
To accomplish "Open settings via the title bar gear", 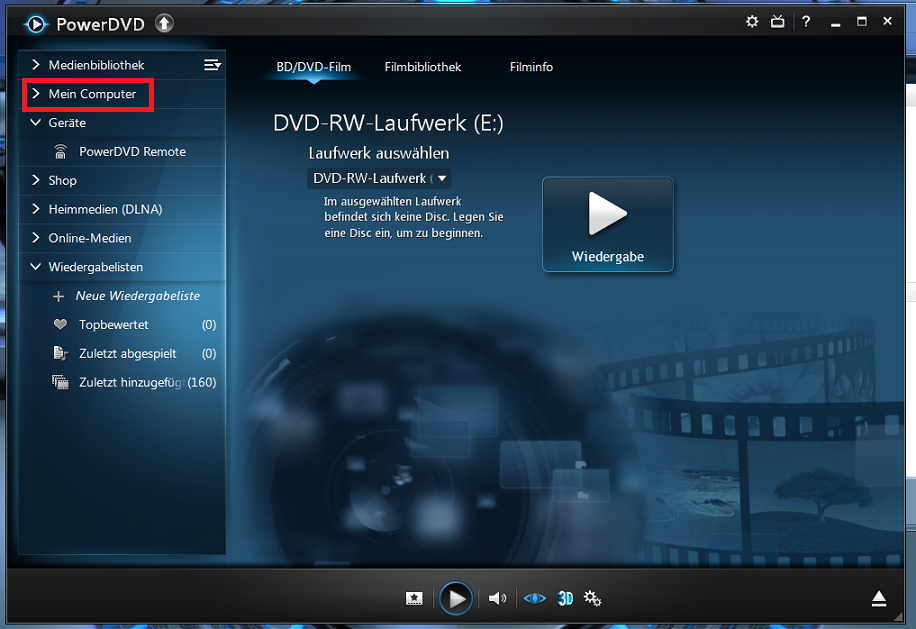I will pos(752,22).
